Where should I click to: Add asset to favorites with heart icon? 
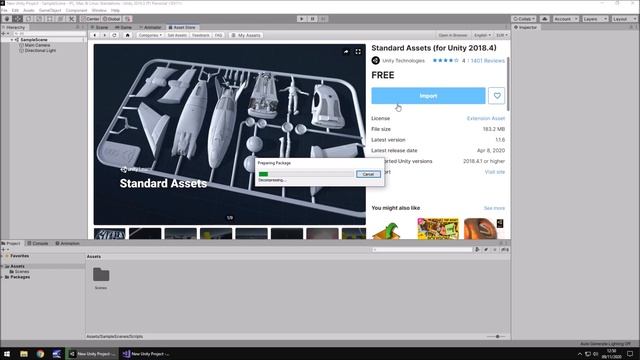497,96
